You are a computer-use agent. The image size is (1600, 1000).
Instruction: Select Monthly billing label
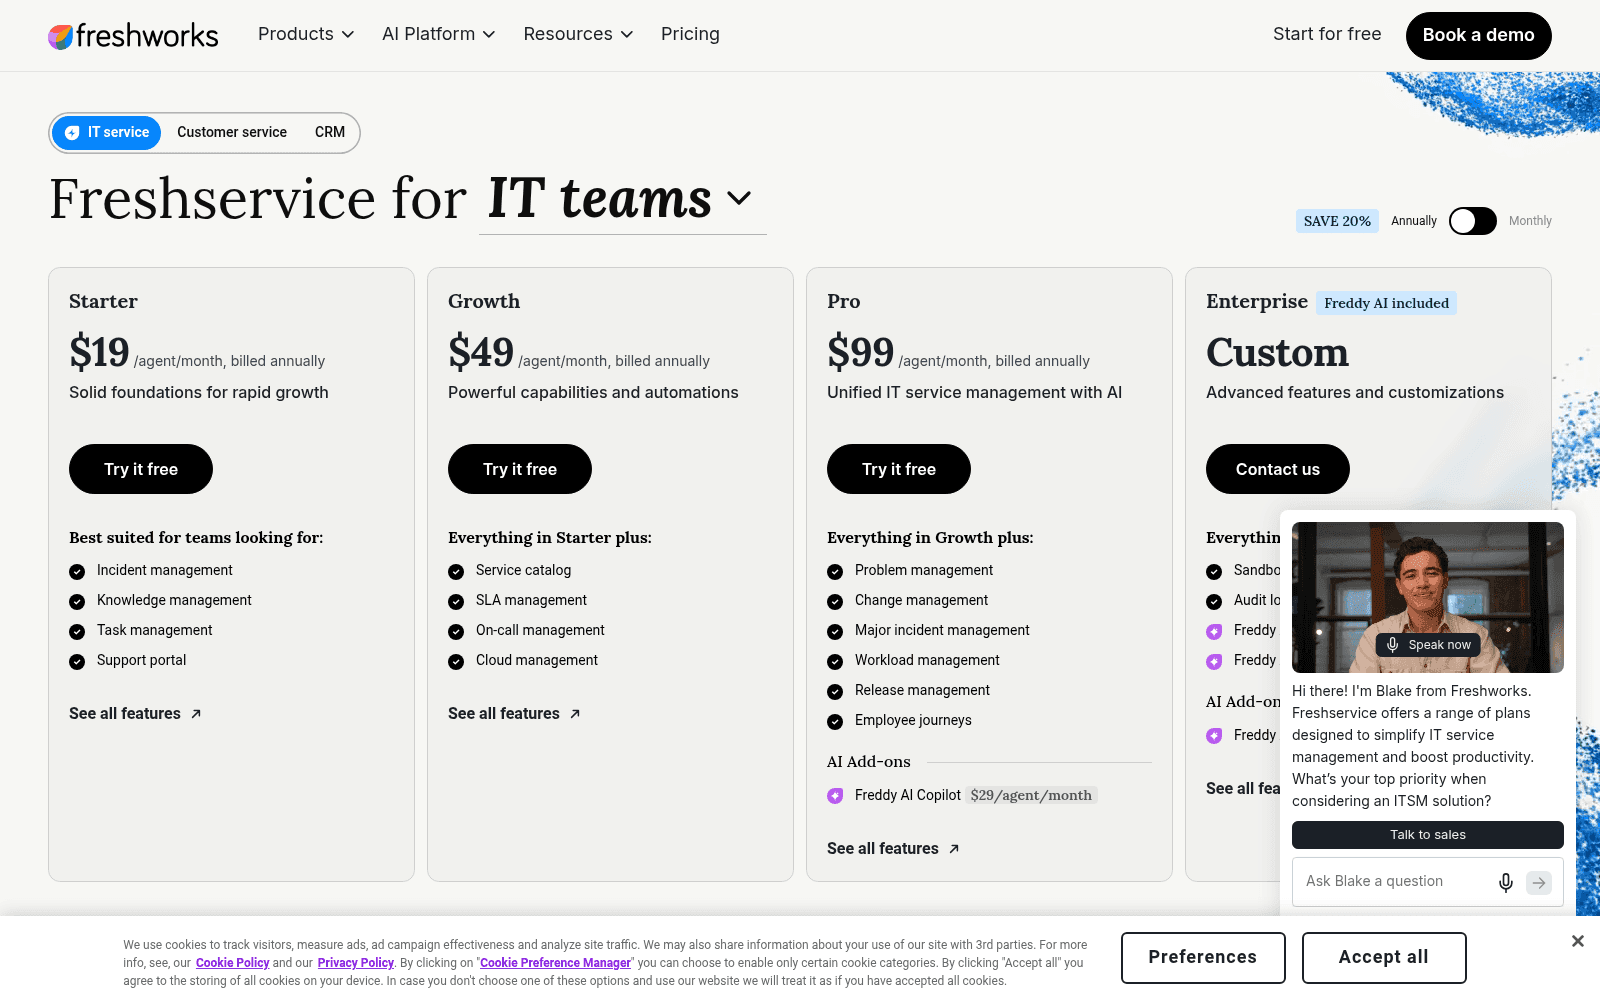click(x=1530, y=221)
